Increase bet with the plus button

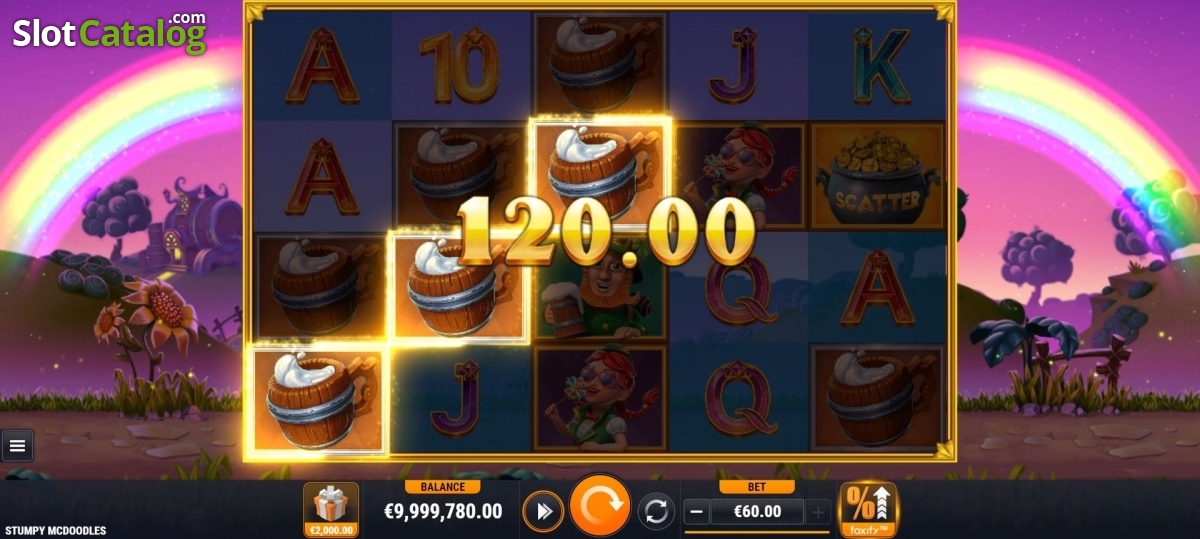pos(817,513)
